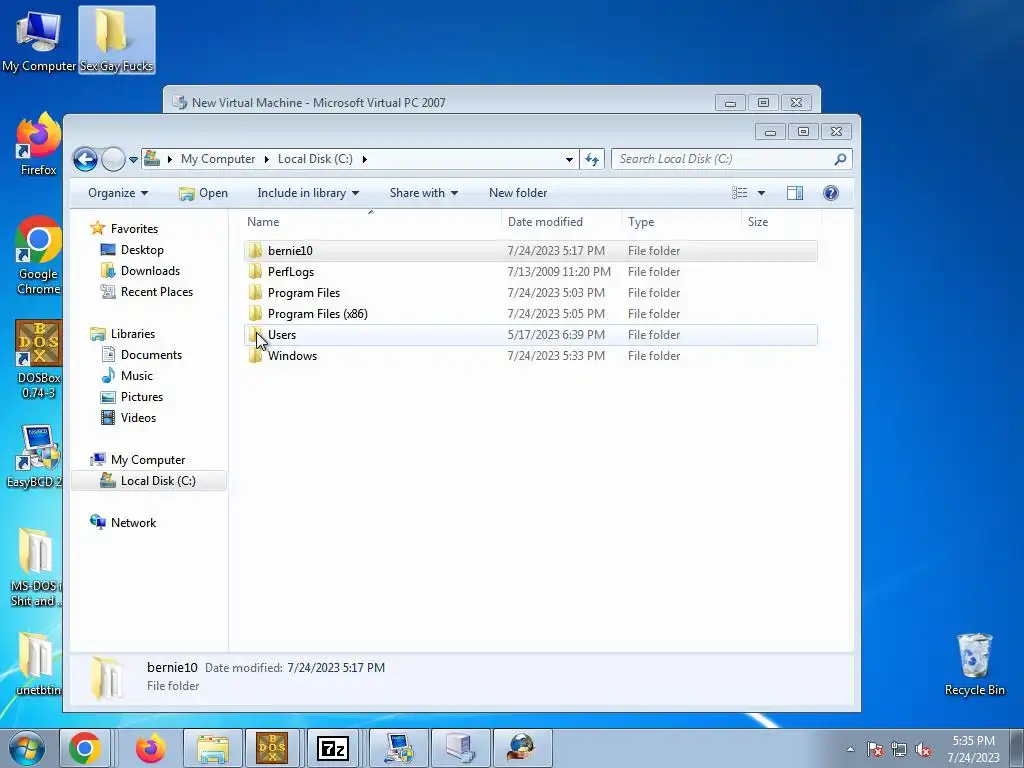The height and width of the screenshot is (768, 1024).
Task: Sort by the Date modified column
Action: click(x=561, y=222)
